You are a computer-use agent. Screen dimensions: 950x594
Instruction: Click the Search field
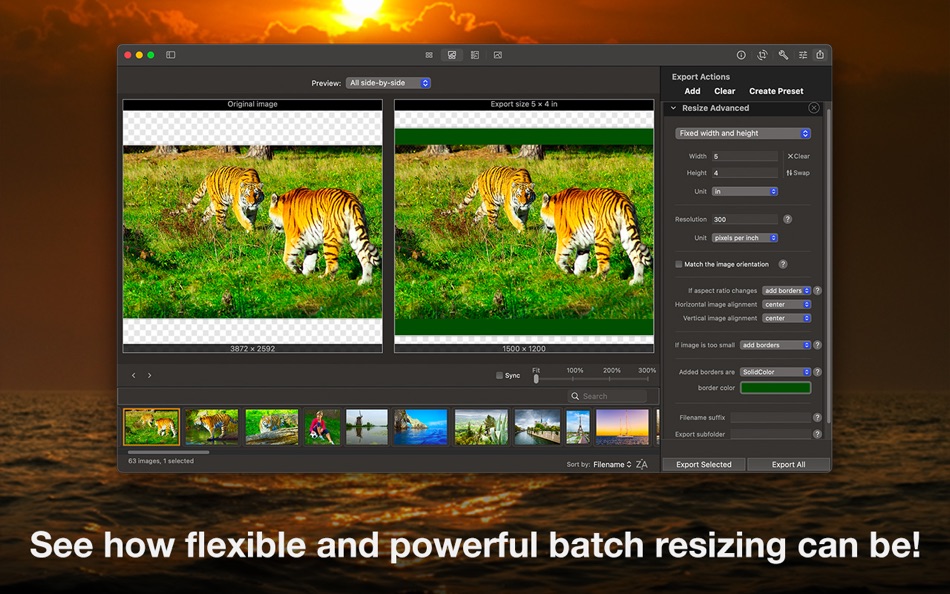pyautogui.click(x=608, y=396)
